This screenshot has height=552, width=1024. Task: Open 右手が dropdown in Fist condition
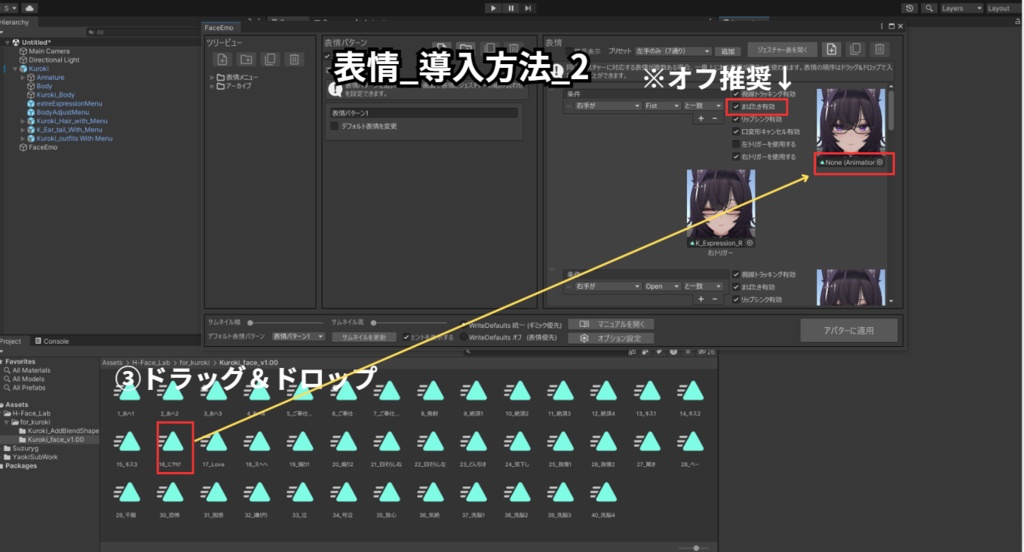[607, 106]
